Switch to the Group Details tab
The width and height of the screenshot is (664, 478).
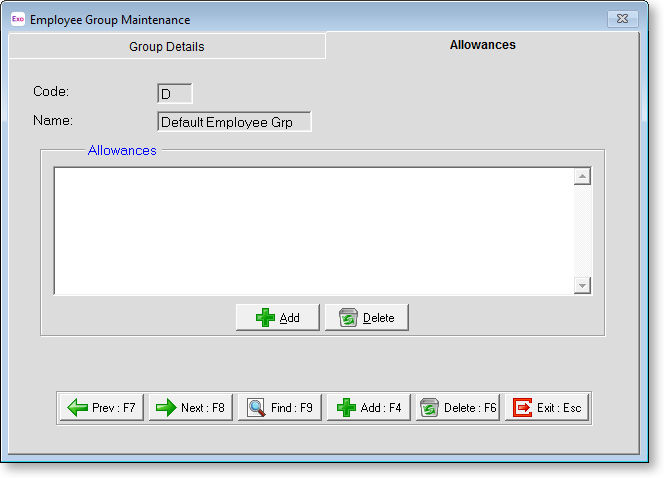coord(166,47)
